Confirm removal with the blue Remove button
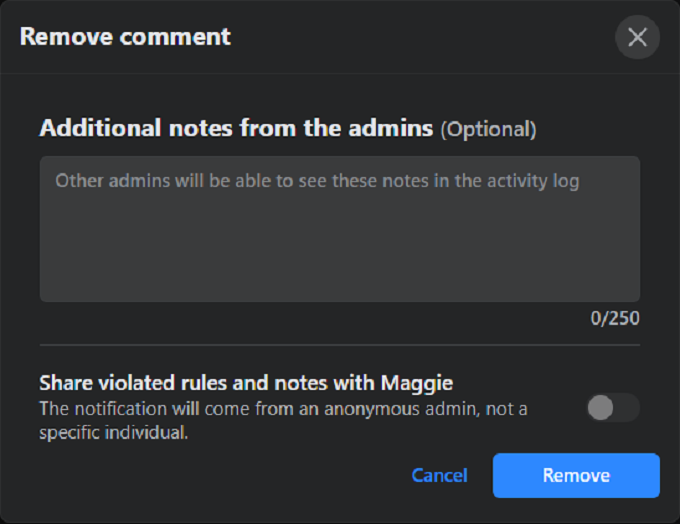Image resolution: width=680 pixels, height=524 pixels. tap(576, 475)
